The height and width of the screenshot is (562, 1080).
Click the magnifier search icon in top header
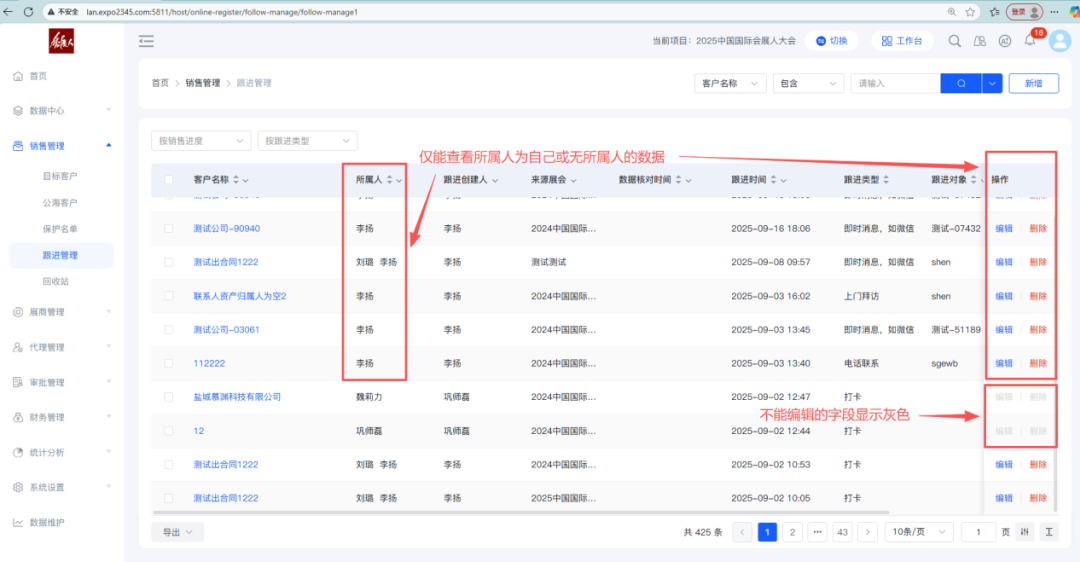pyautogui.click(x=954, y=41)
